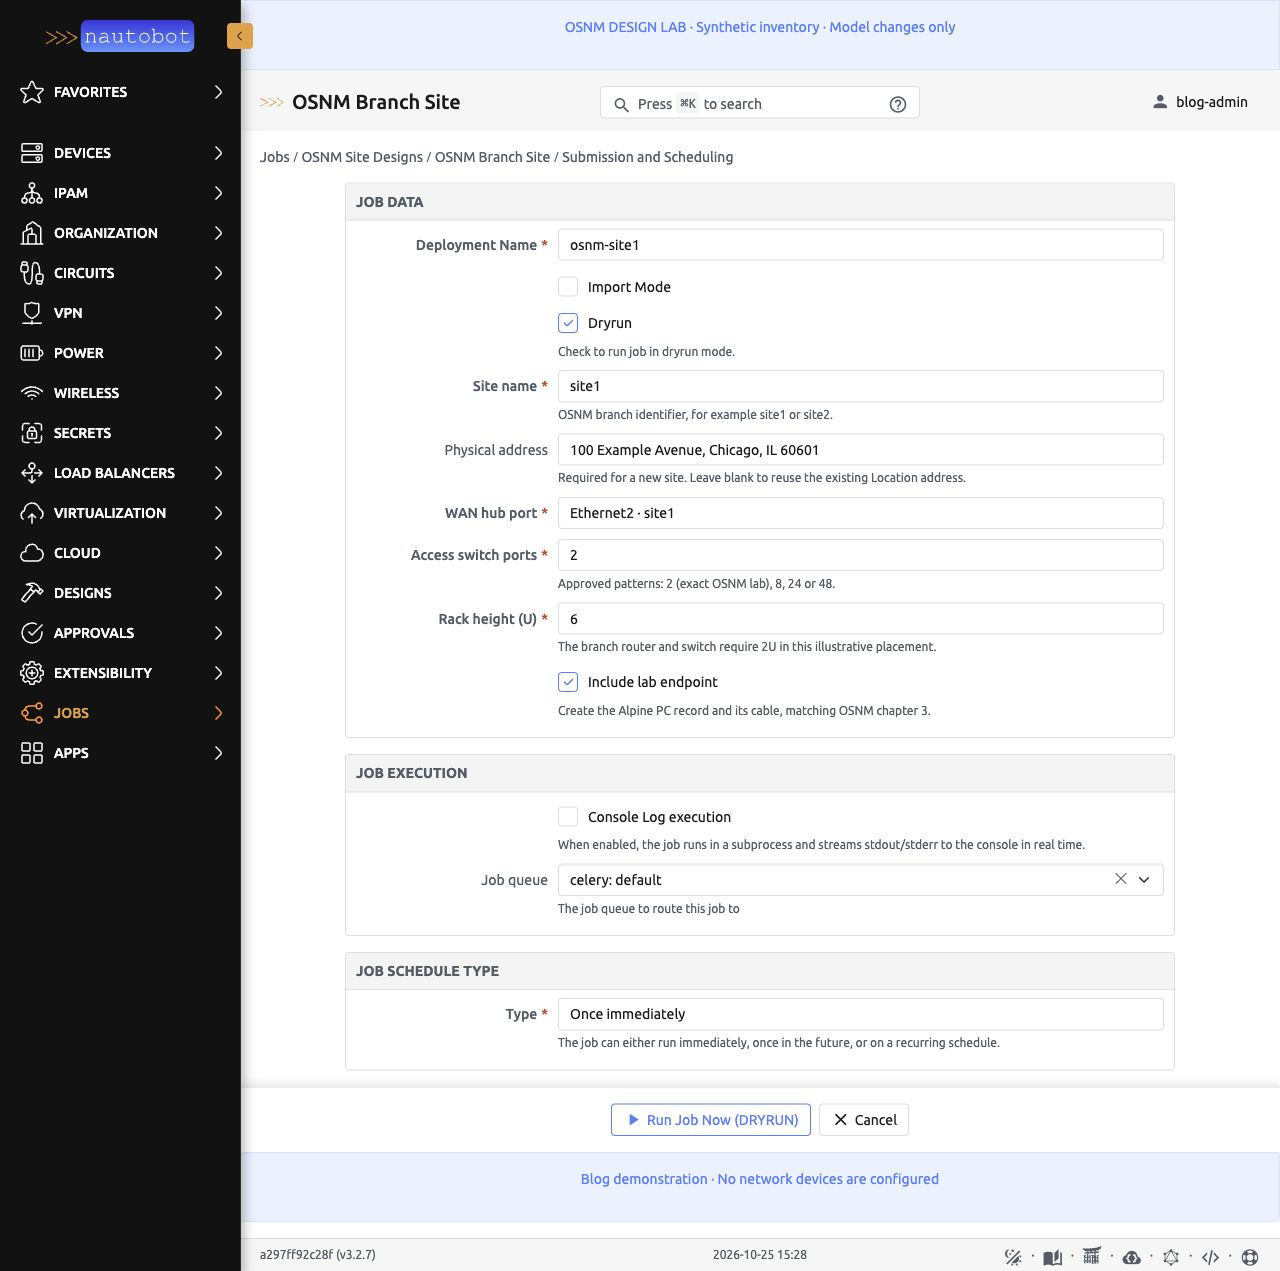Image resolution: width=1280 pixels, height=1271 pixels.
Task: Click the Wireless wifi icon in sidebar
Action: [32, 393]
